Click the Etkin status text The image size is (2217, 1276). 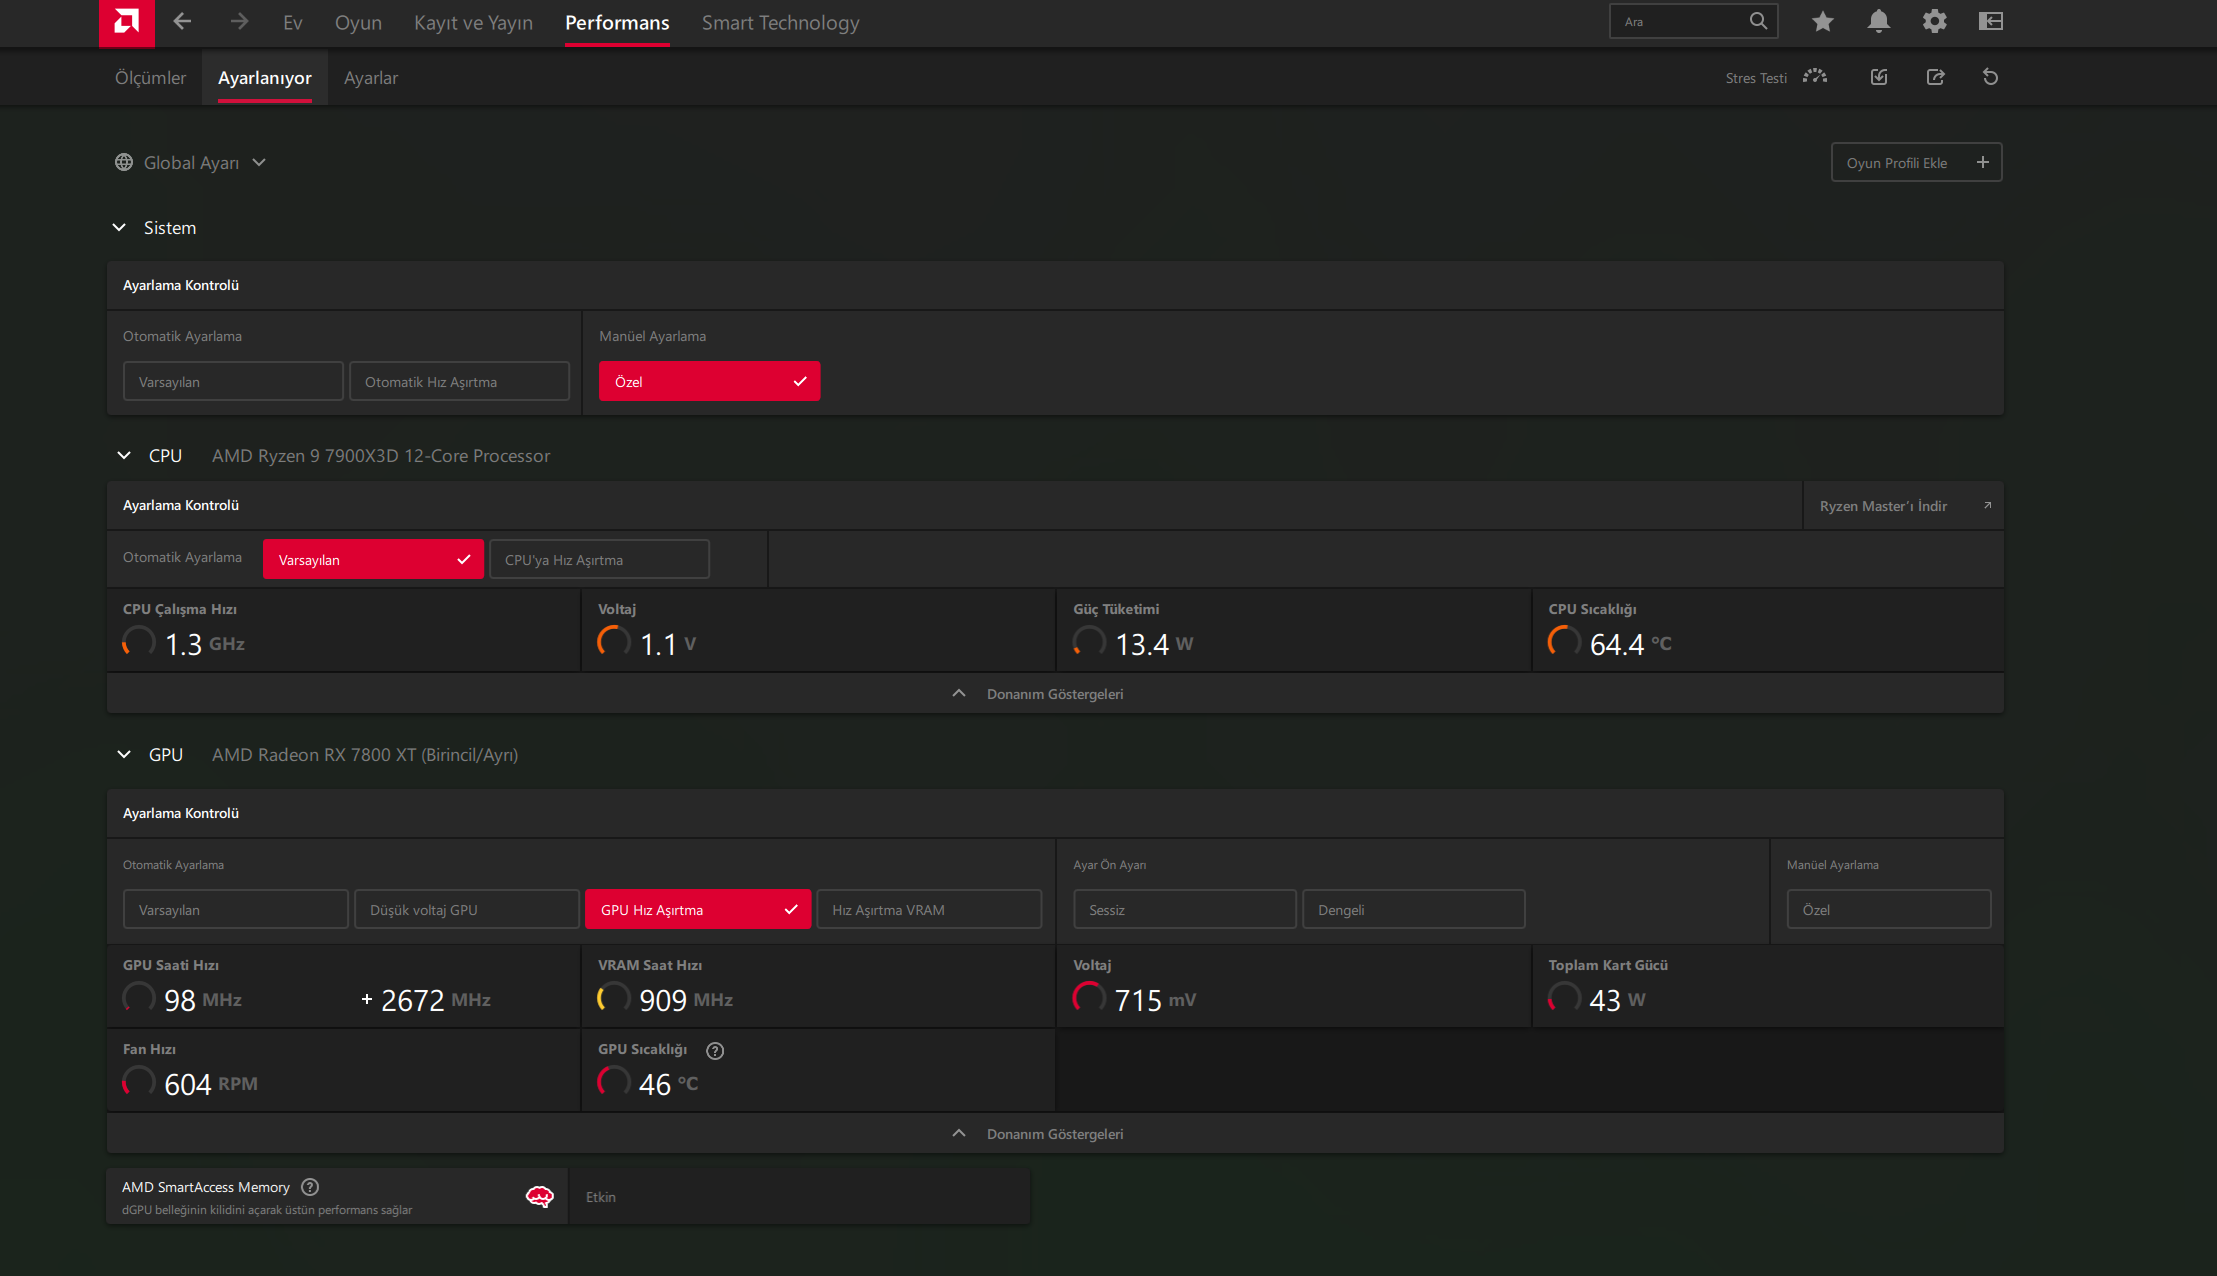[601, 1197]
